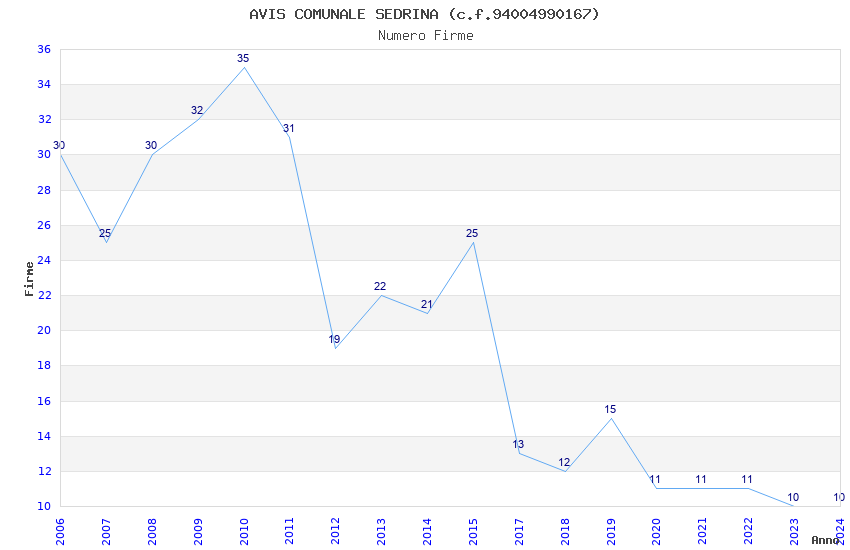Click data value 32 above the 2009 point
Viewport: 850px width, 550px height.
coord(197,111)
